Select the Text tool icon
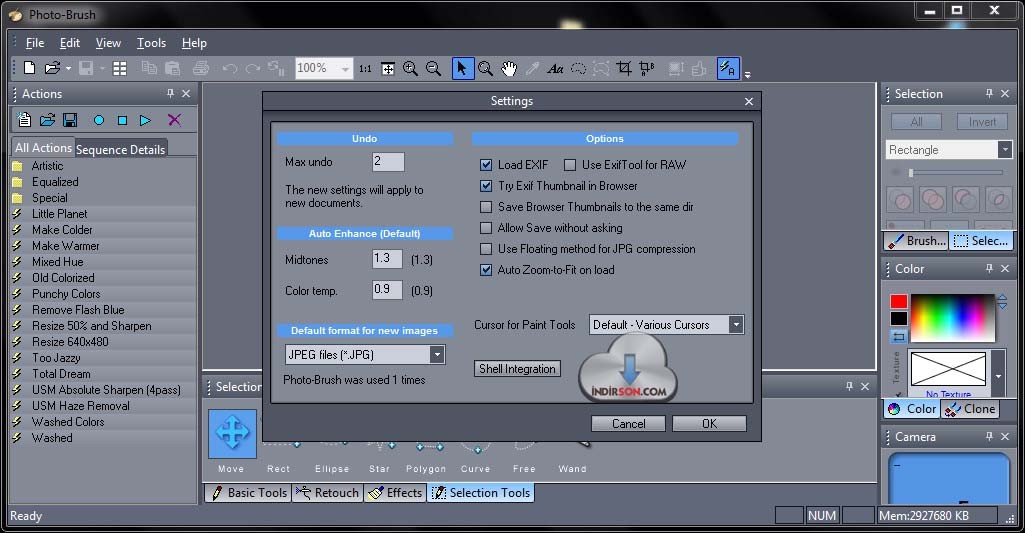The width and height of the screenshot is (1025, 533). pos(555,69)
